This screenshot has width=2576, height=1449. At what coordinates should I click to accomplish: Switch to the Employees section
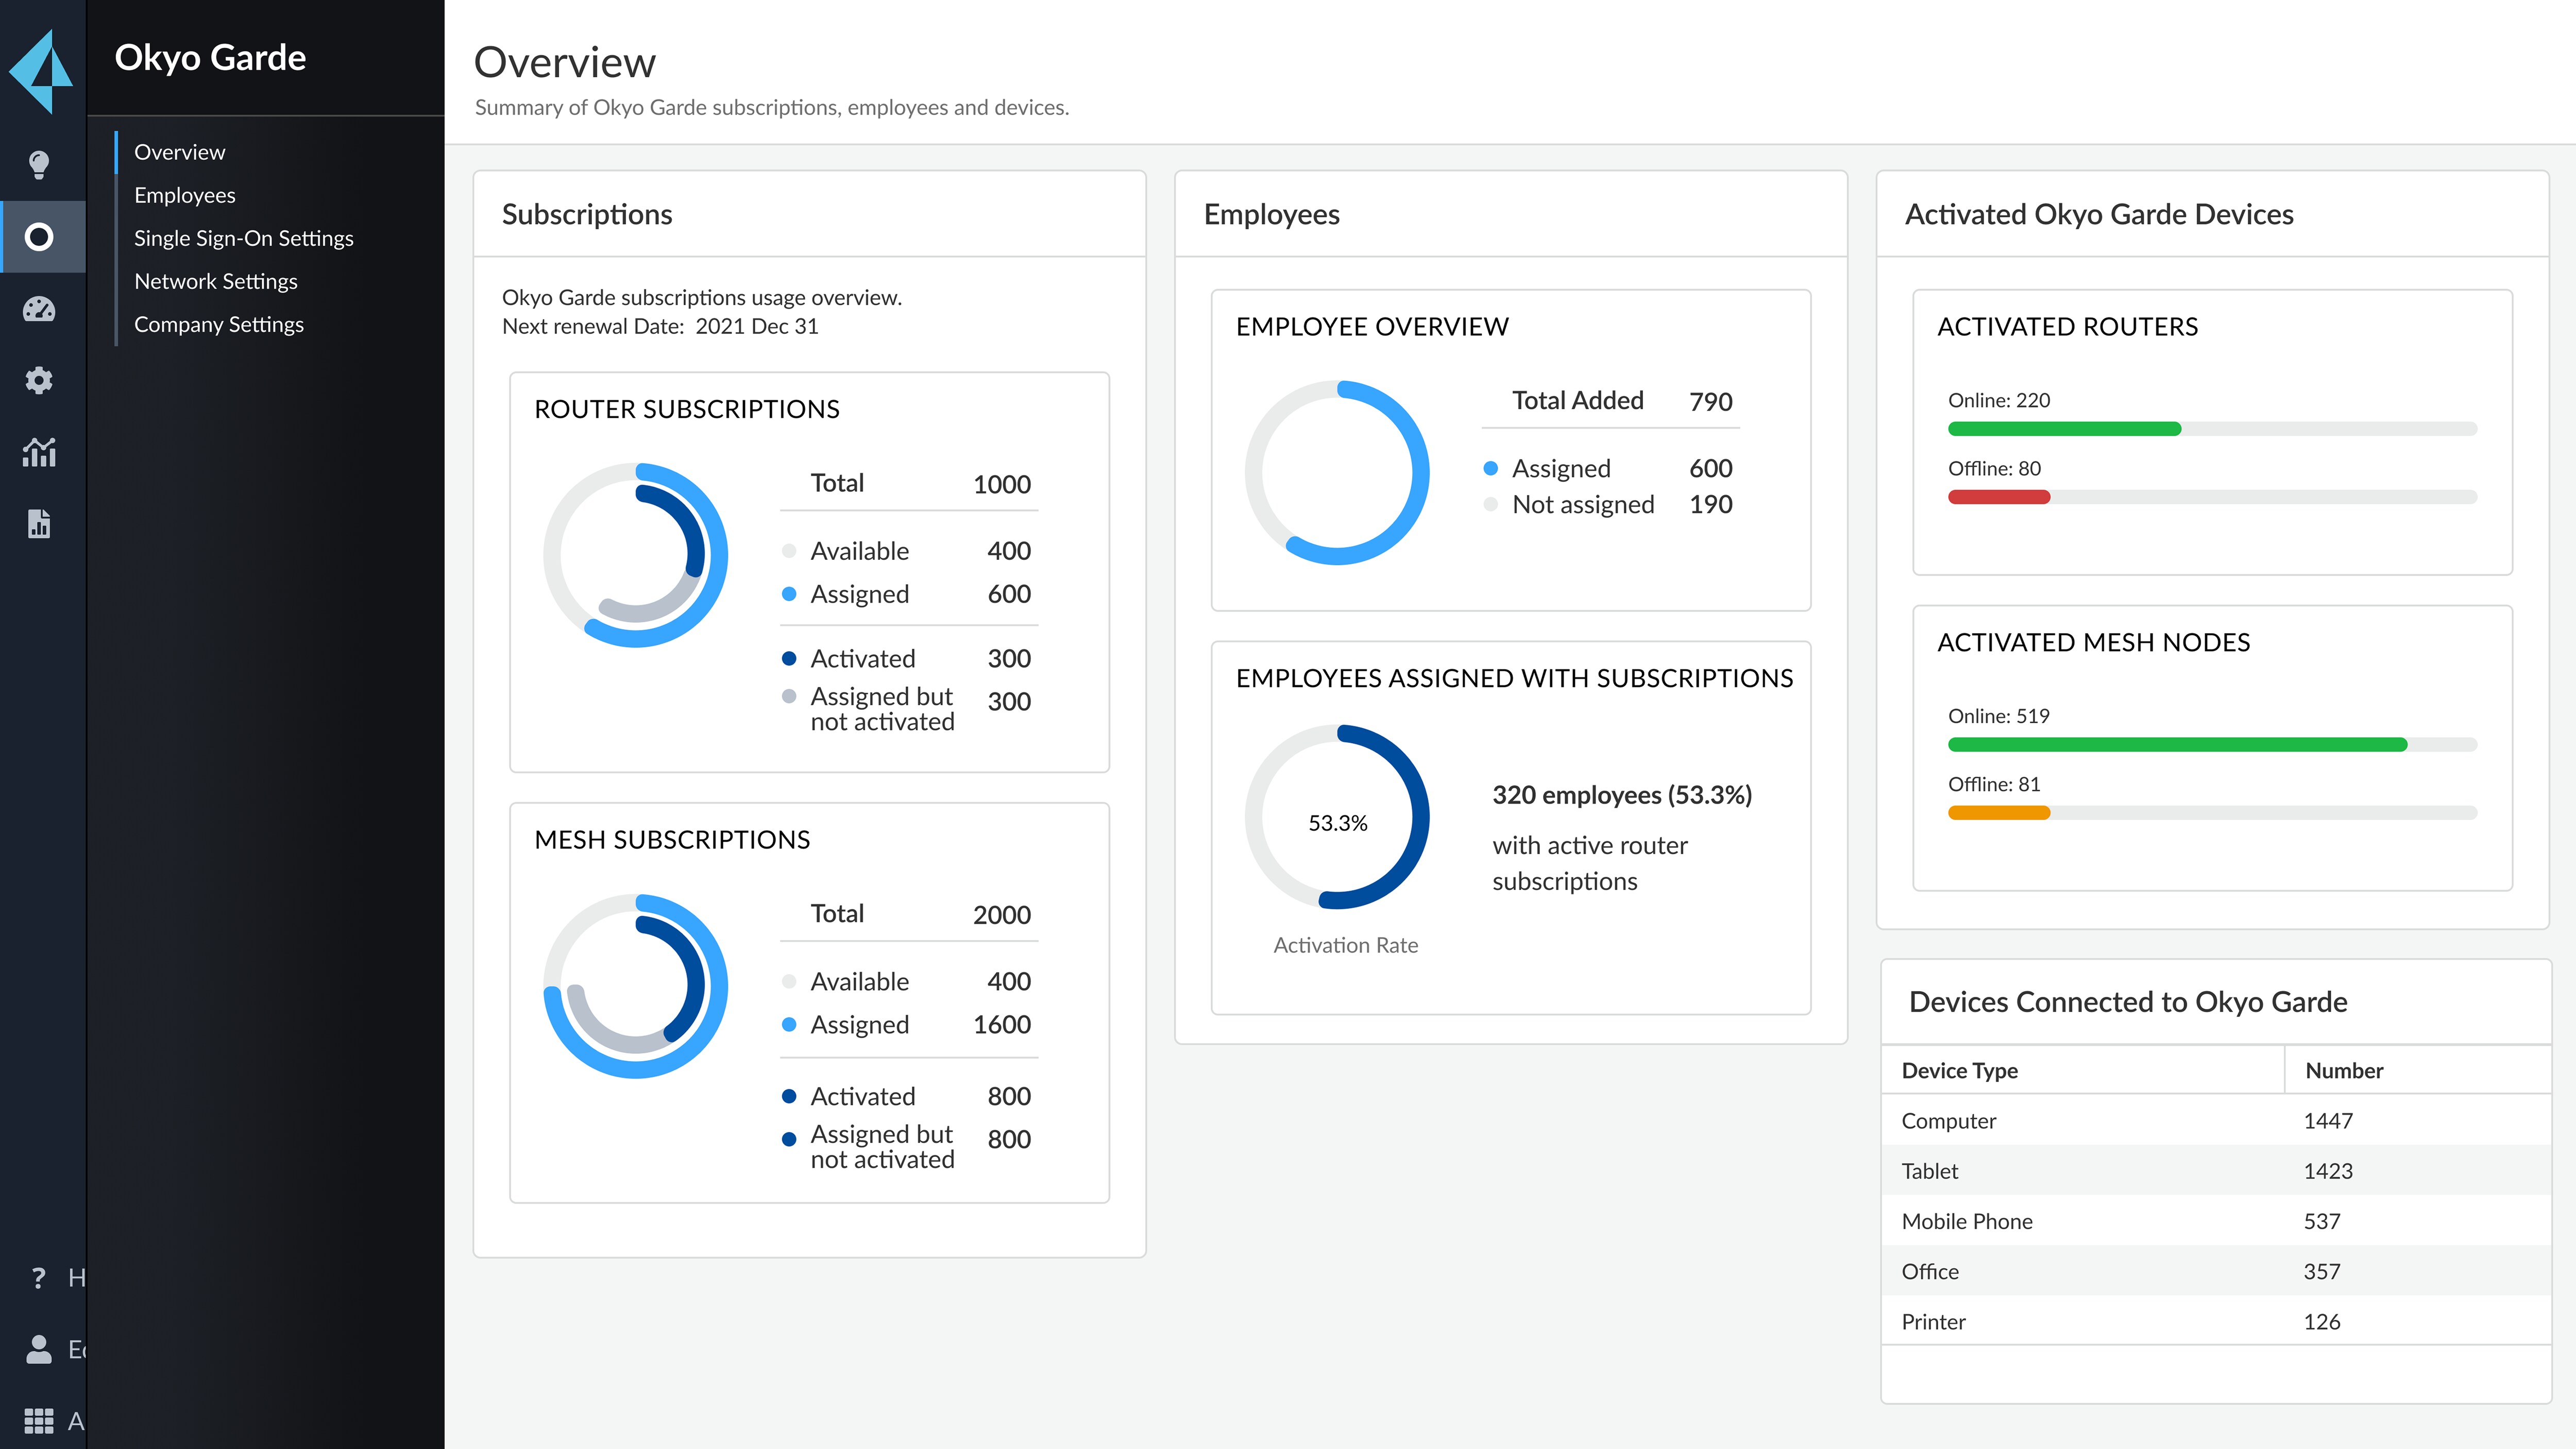pos(185,195)
